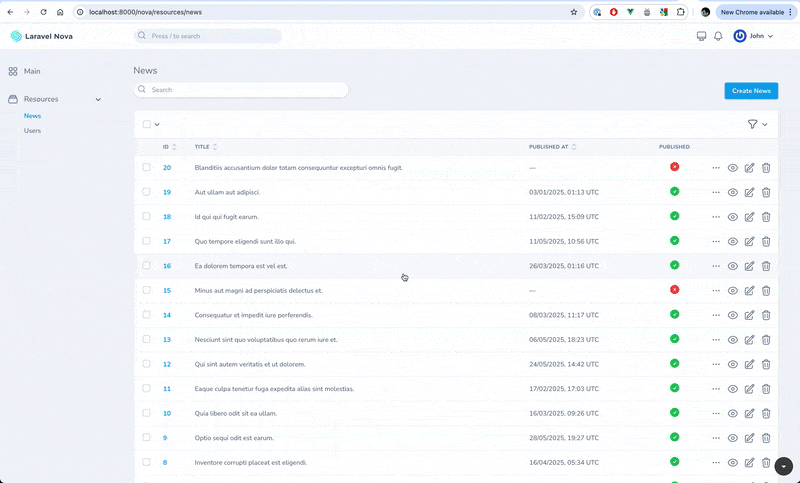The width and height of the screenshot is (800, 483).
Task: Open the John user menu dropdown
Action: point(753,36)
